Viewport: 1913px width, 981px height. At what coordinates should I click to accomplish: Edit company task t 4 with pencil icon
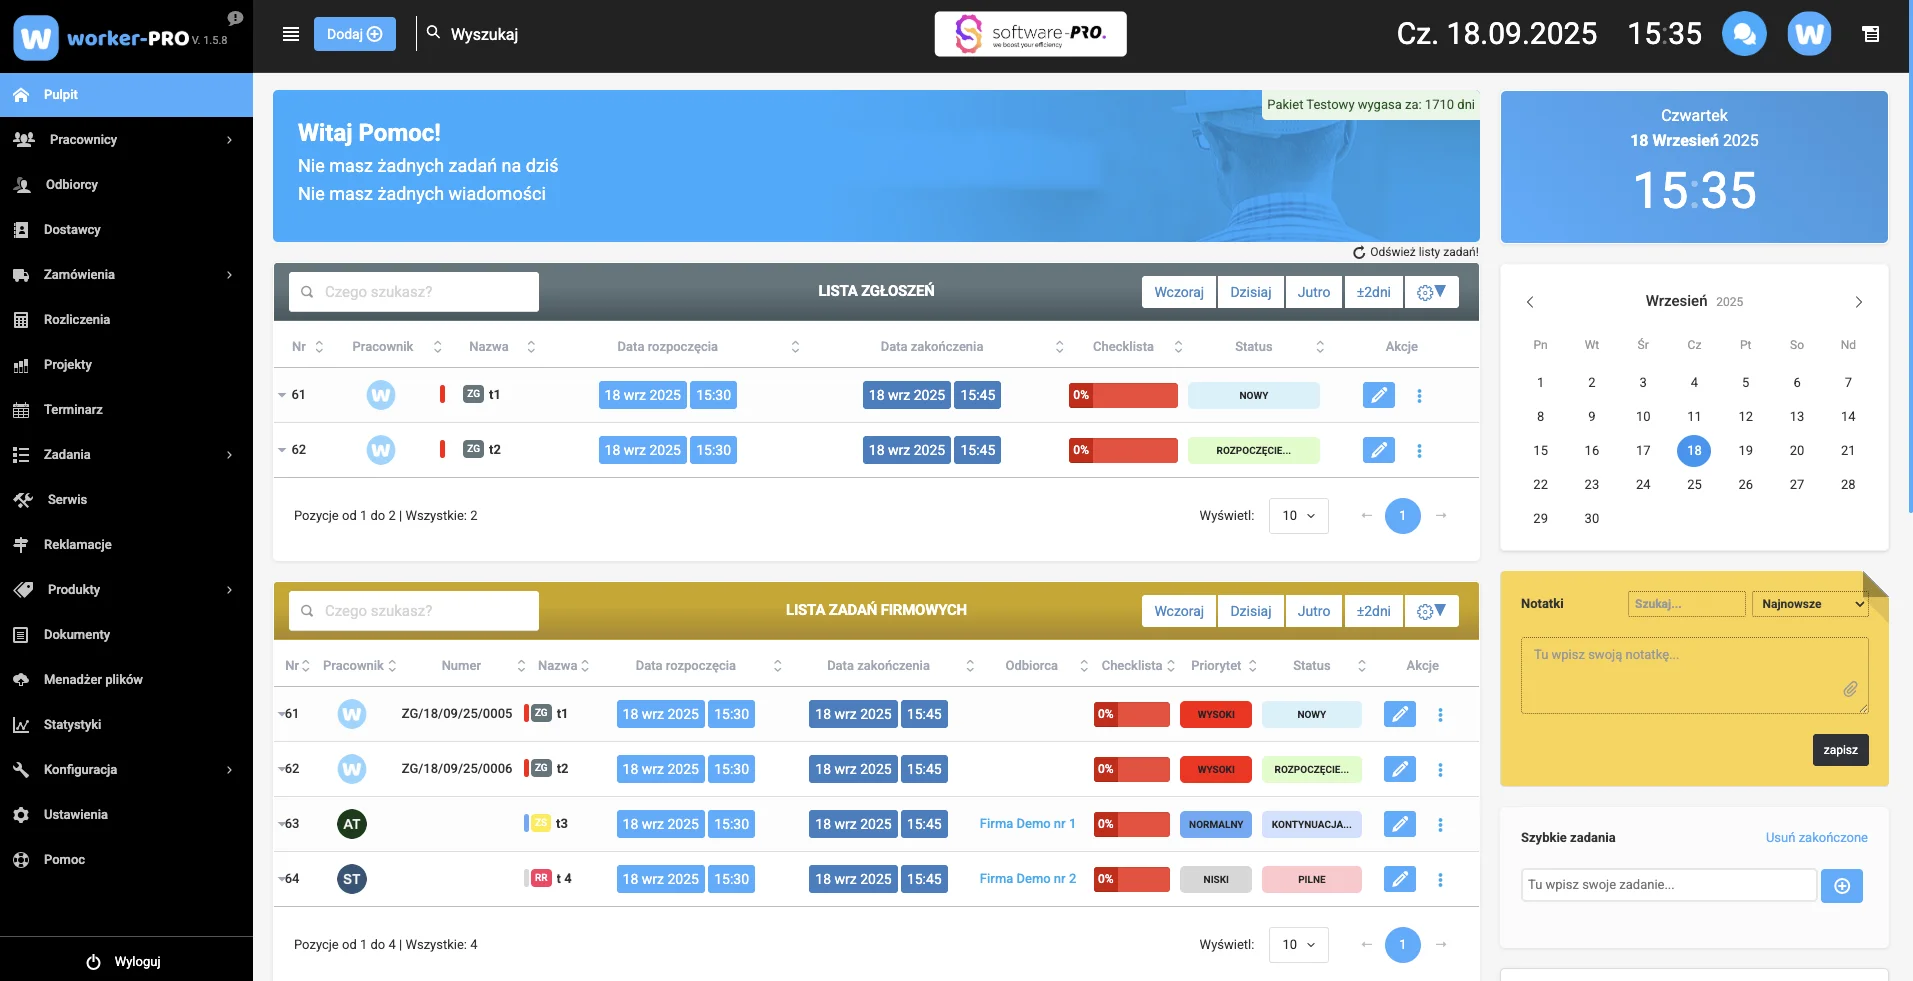click(x=1399, y=879)
